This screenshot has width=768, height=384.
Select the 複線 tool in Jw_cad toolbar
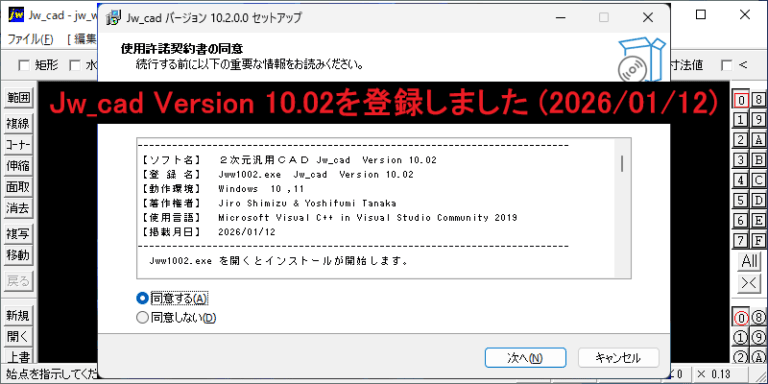(18, 124)
